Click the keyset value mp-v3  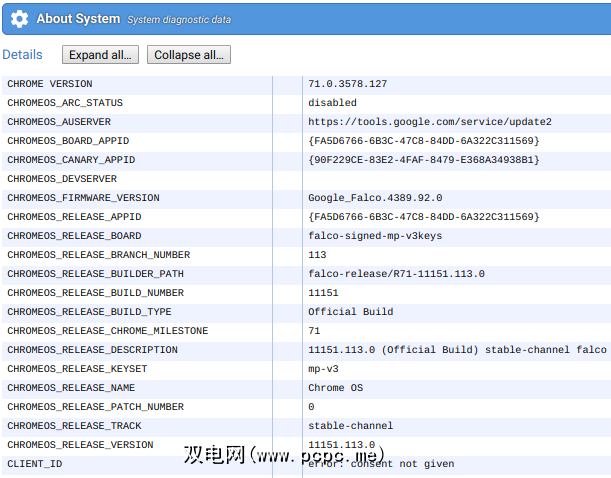coord(323,369)
